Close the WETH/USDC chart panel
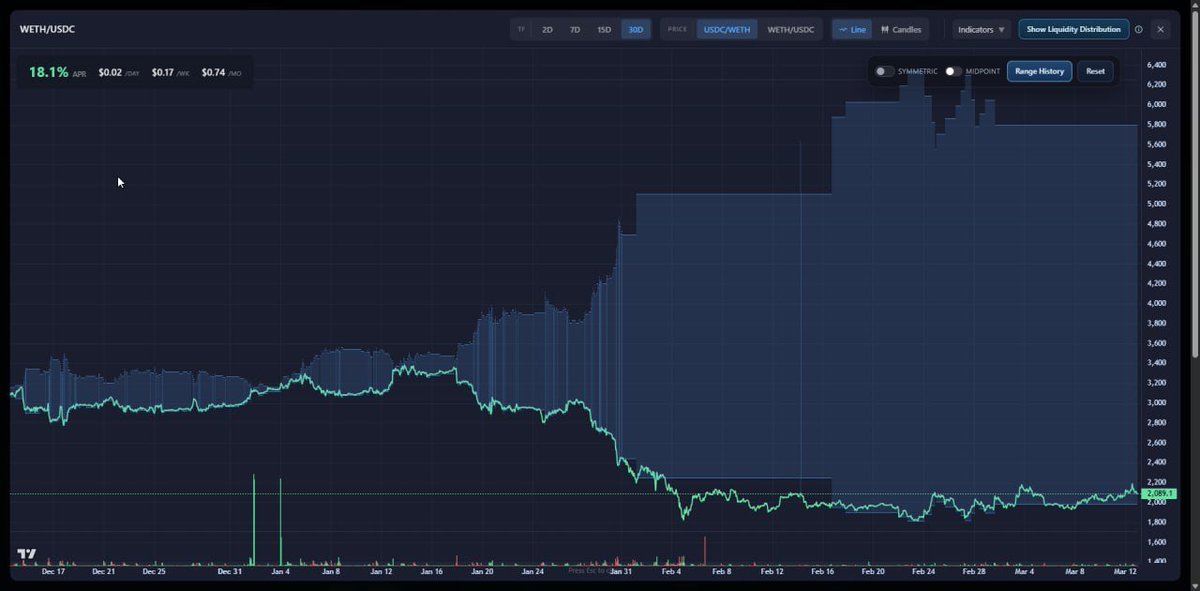The image size is (1200, 591). [x=1160, y=30]
